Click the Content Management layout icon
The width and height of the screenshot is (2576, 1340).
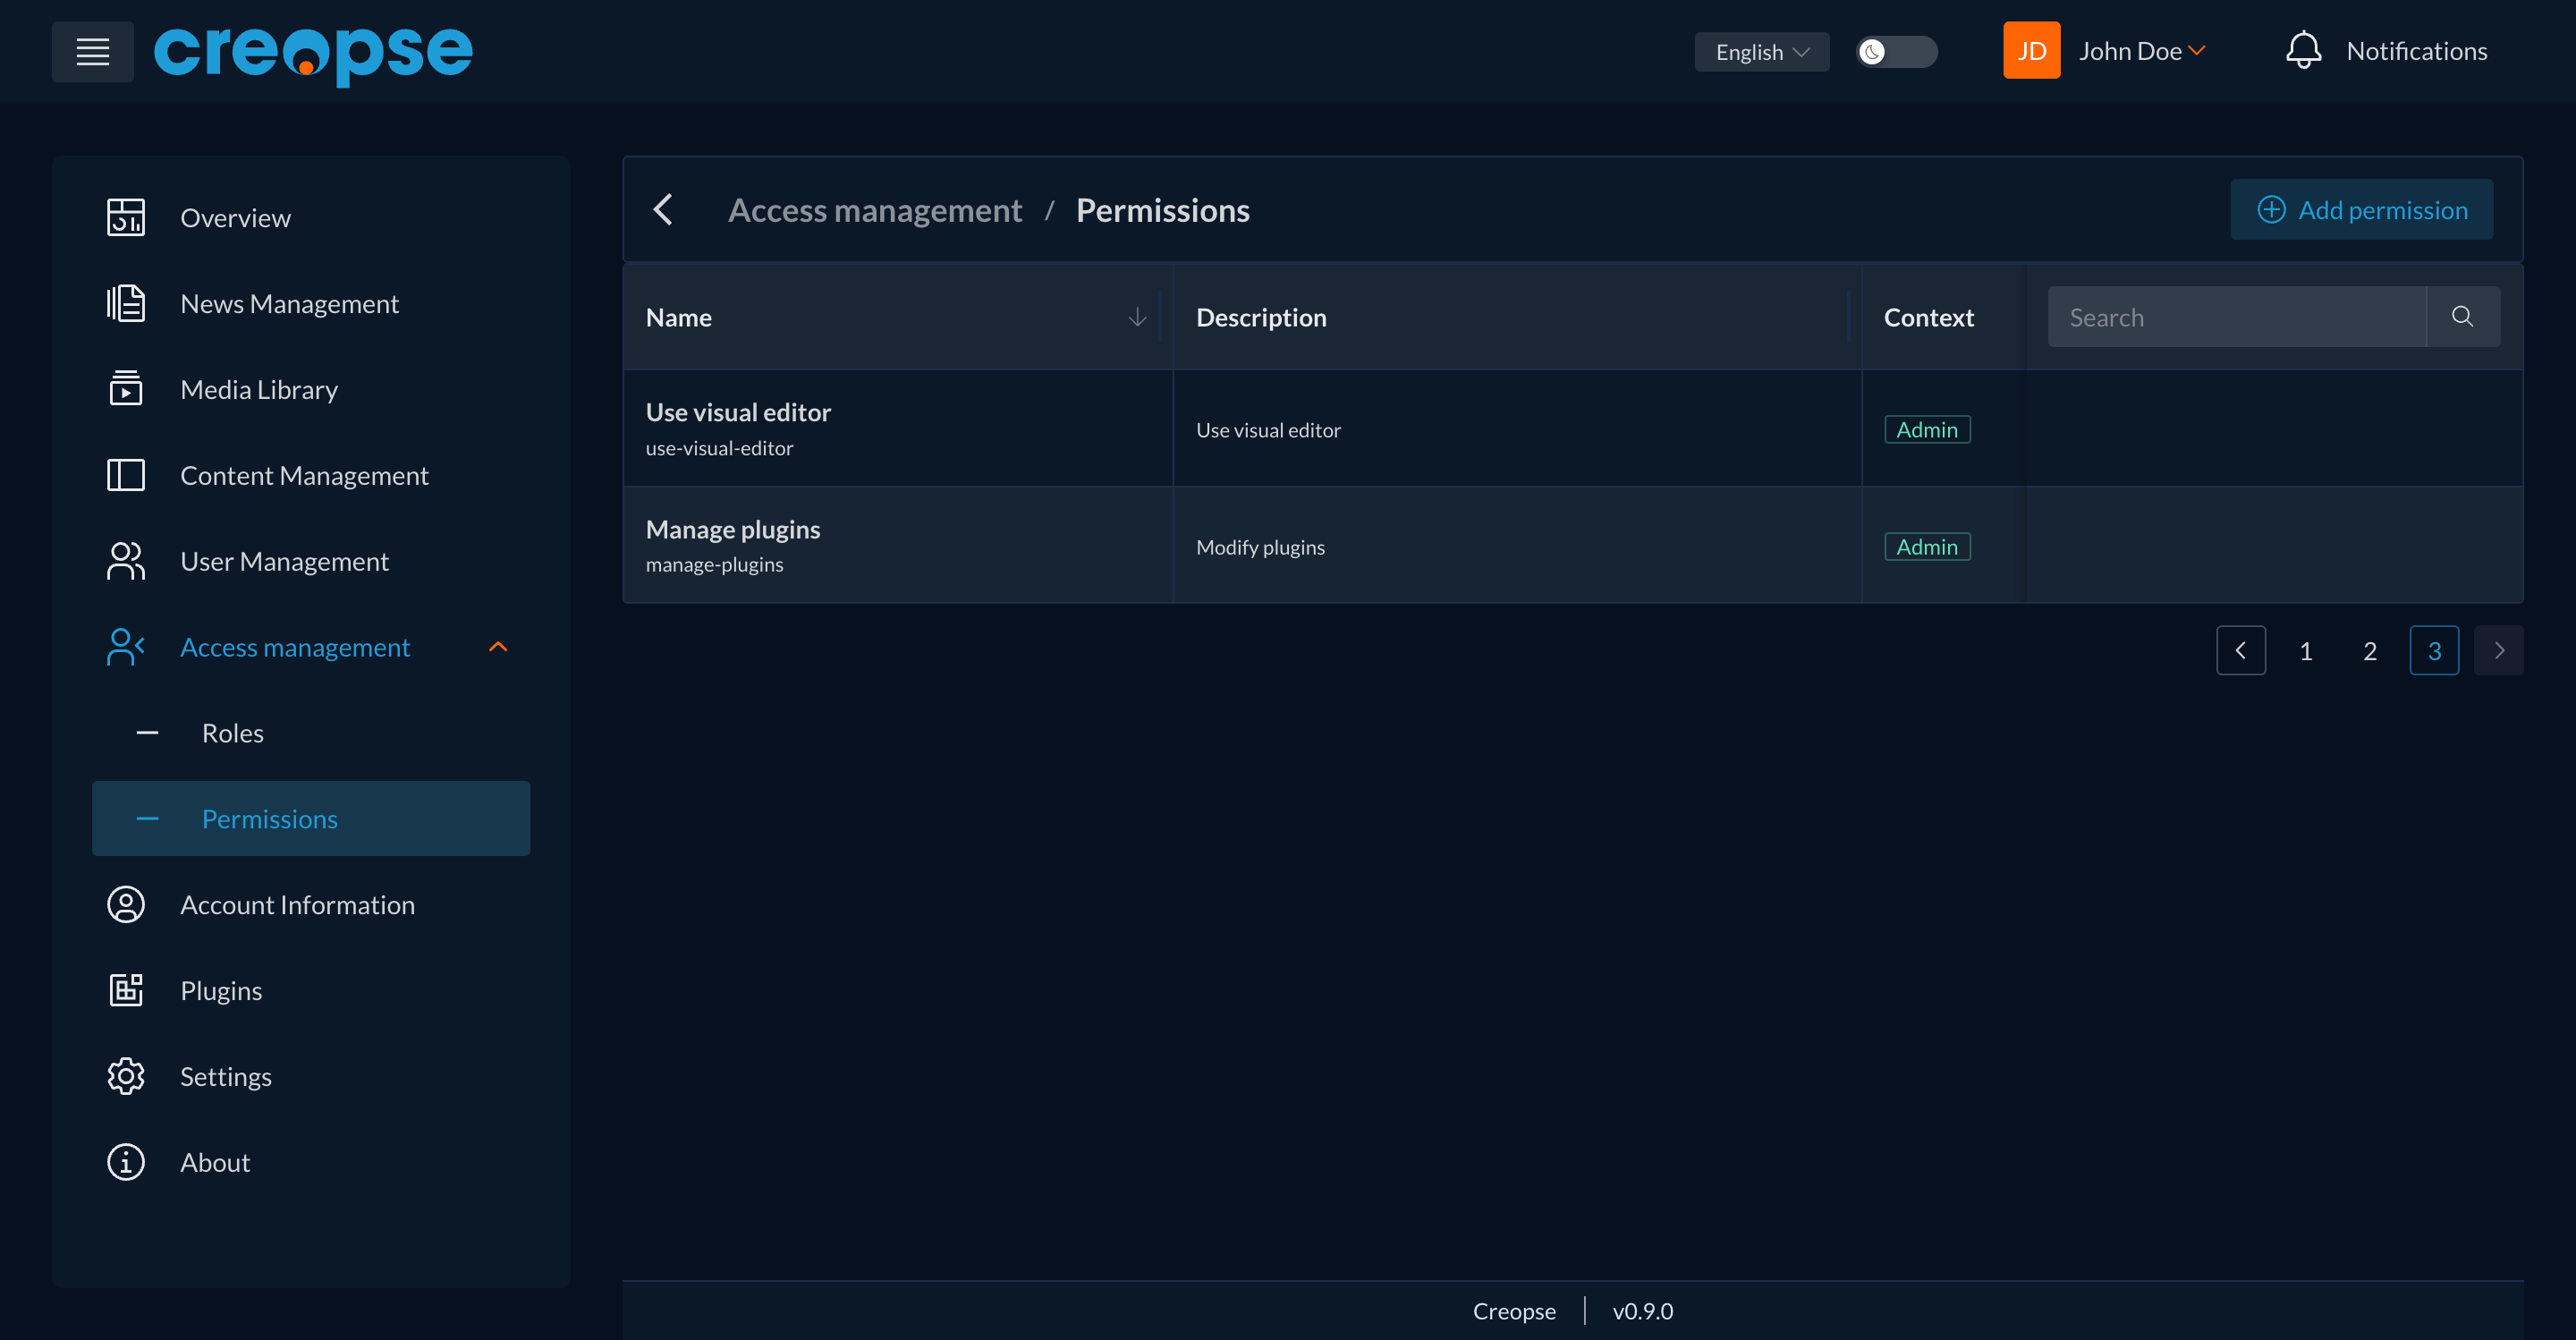click(126, 475)
